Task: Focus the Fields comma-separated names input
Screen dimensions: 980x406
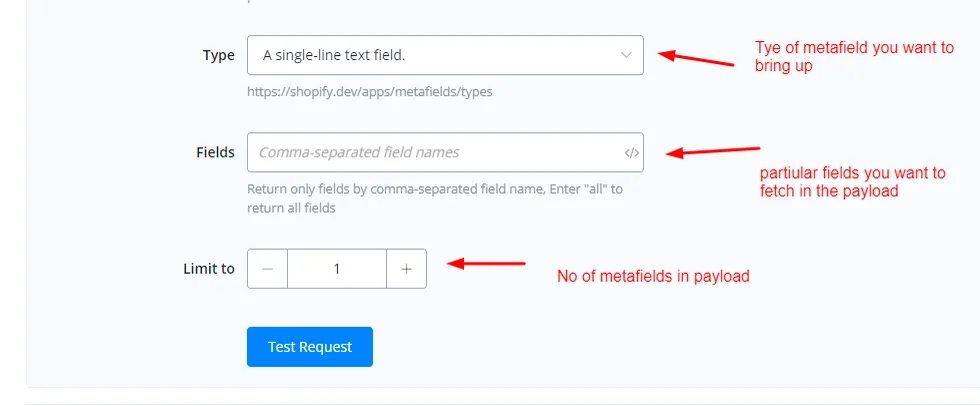Action: tap(445, 152)
